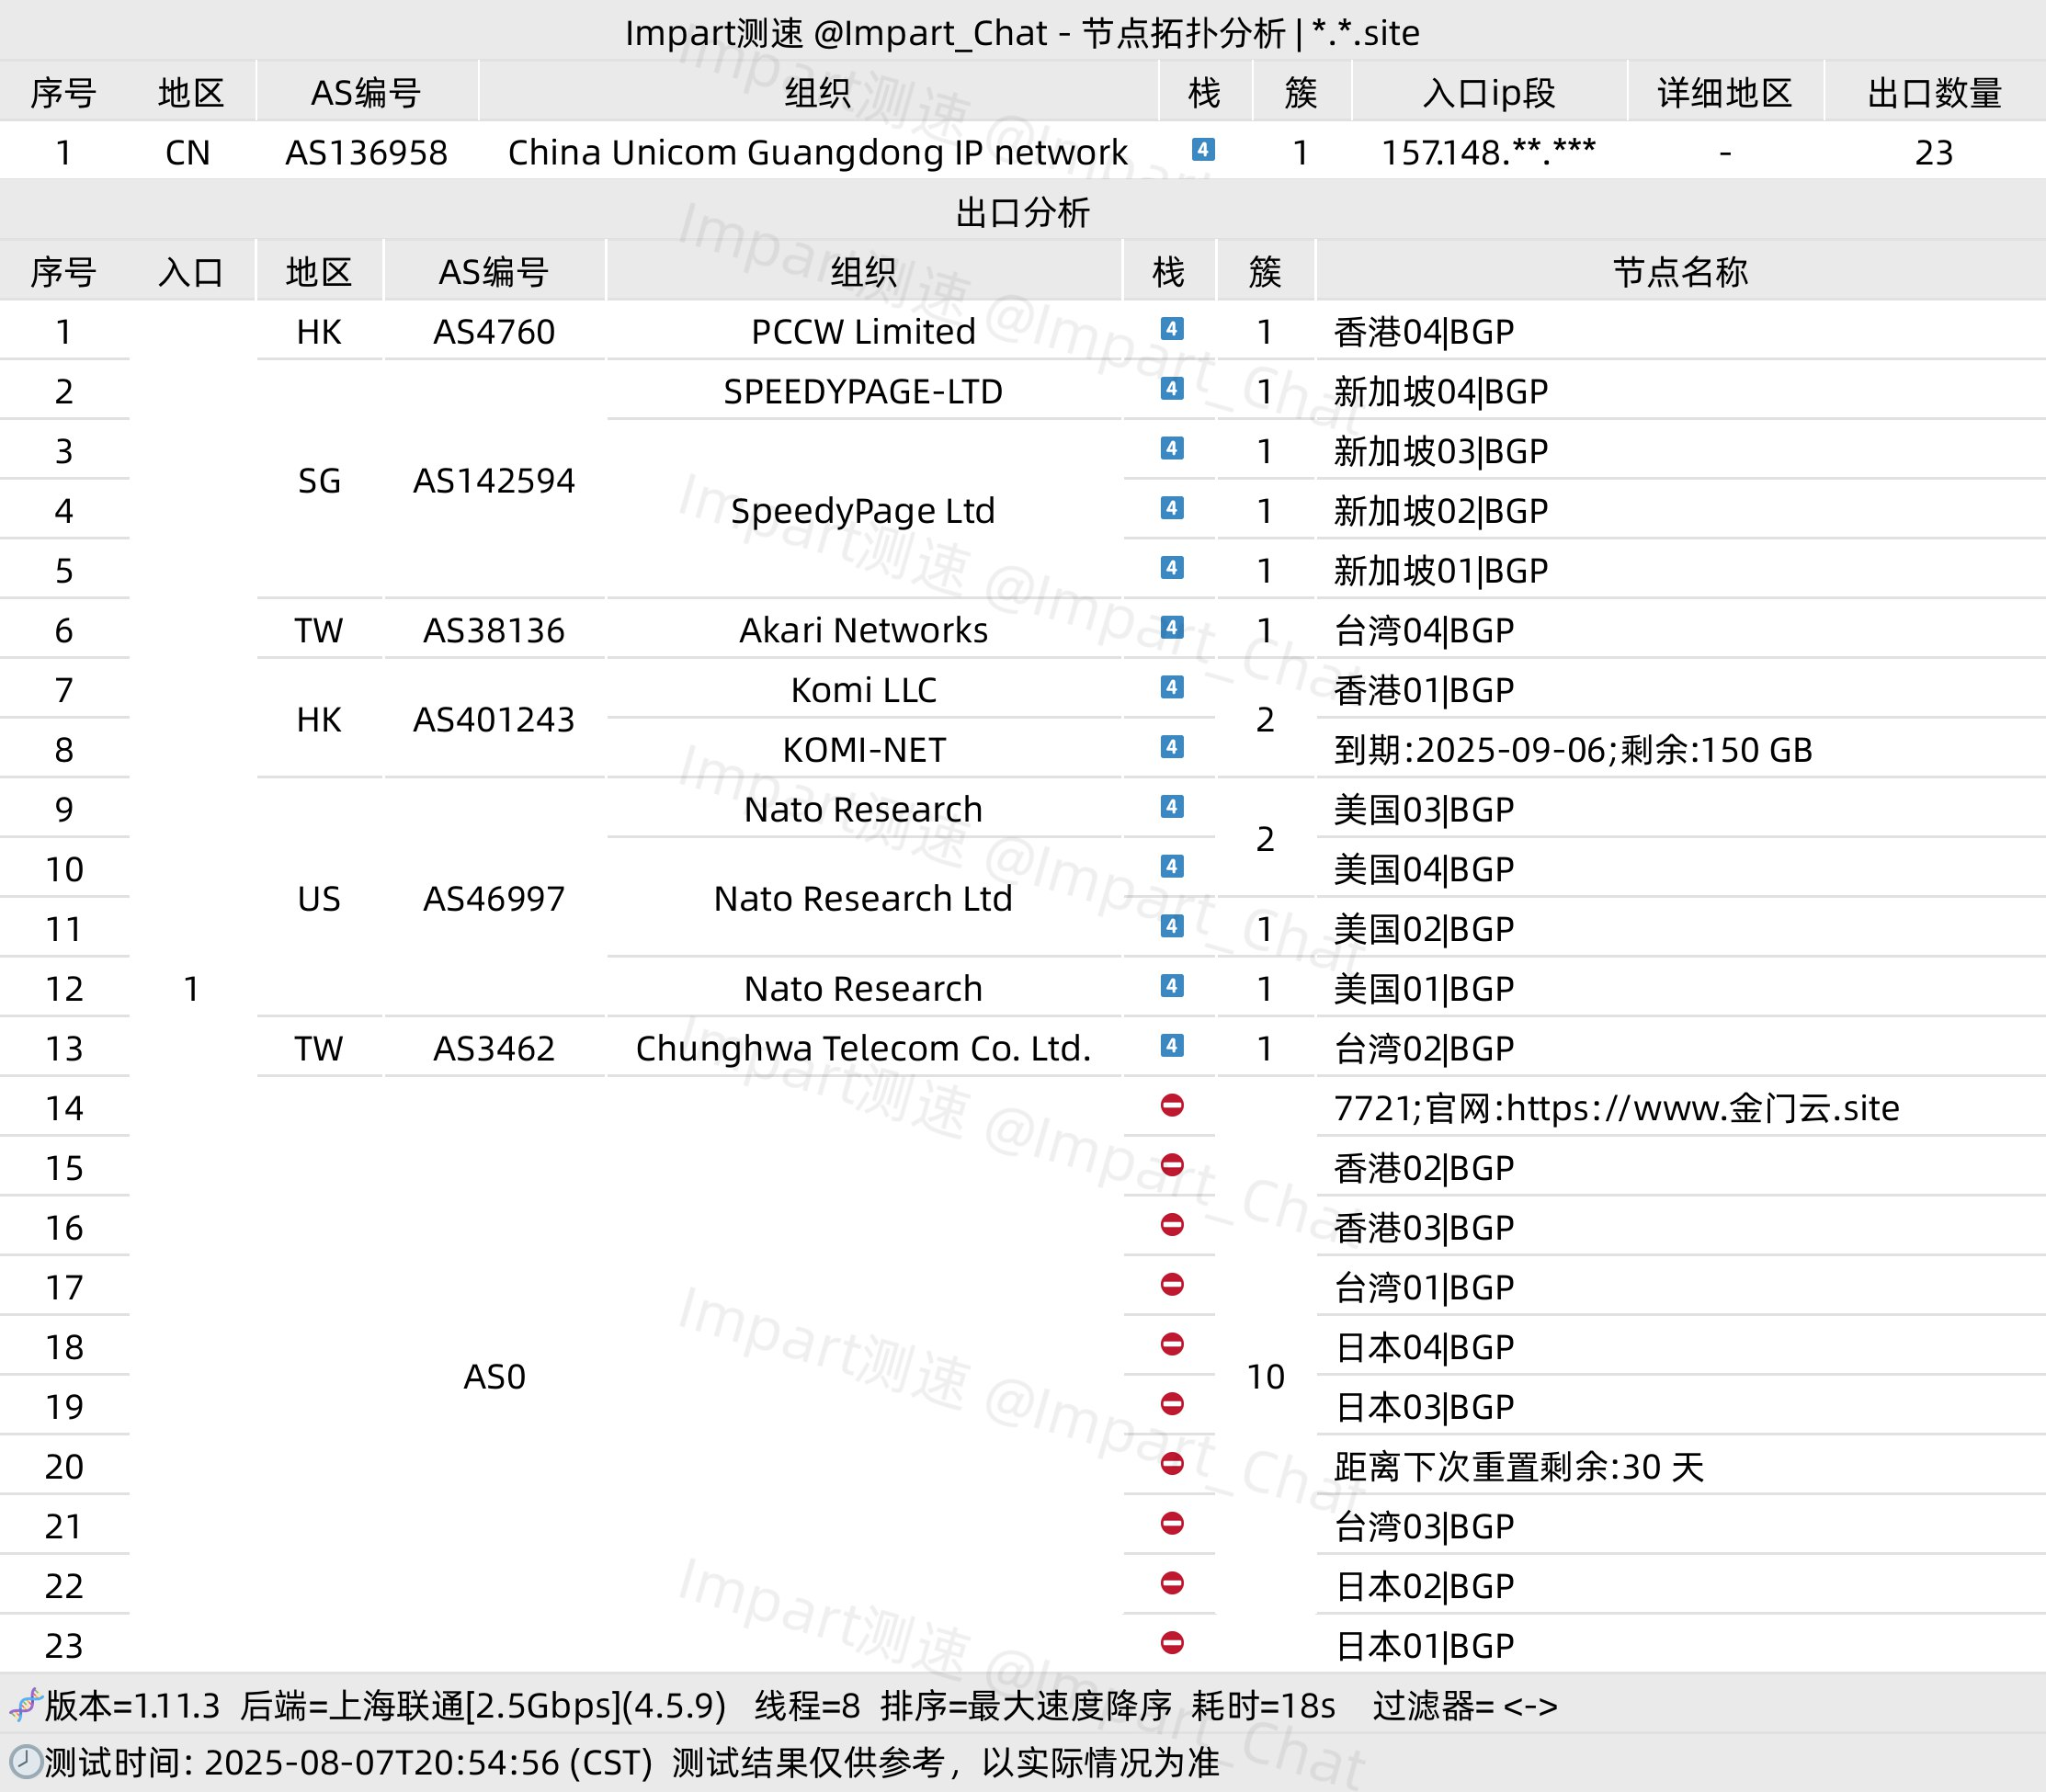Click the Komi LLC organization cell

[864, 690]
